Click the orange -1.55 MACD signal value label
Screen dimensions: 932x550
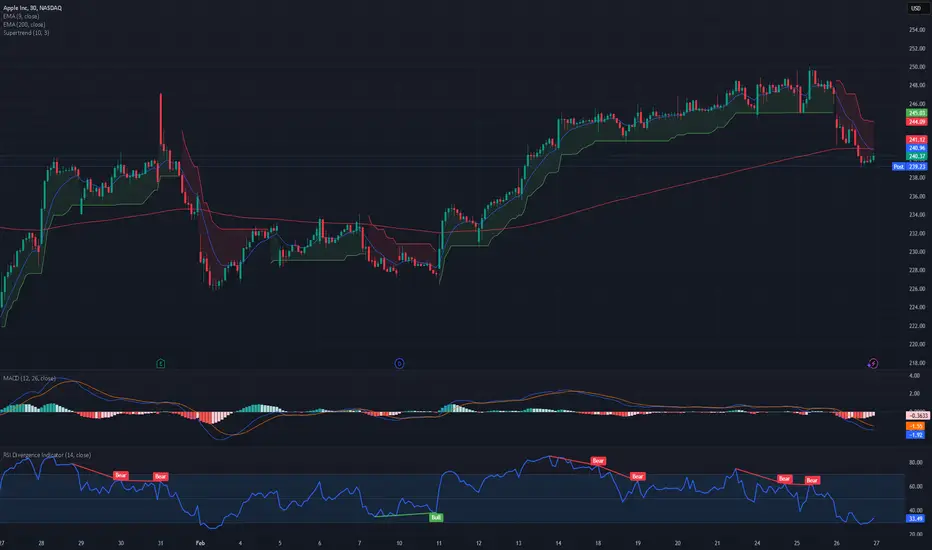(x=916, y=426)
